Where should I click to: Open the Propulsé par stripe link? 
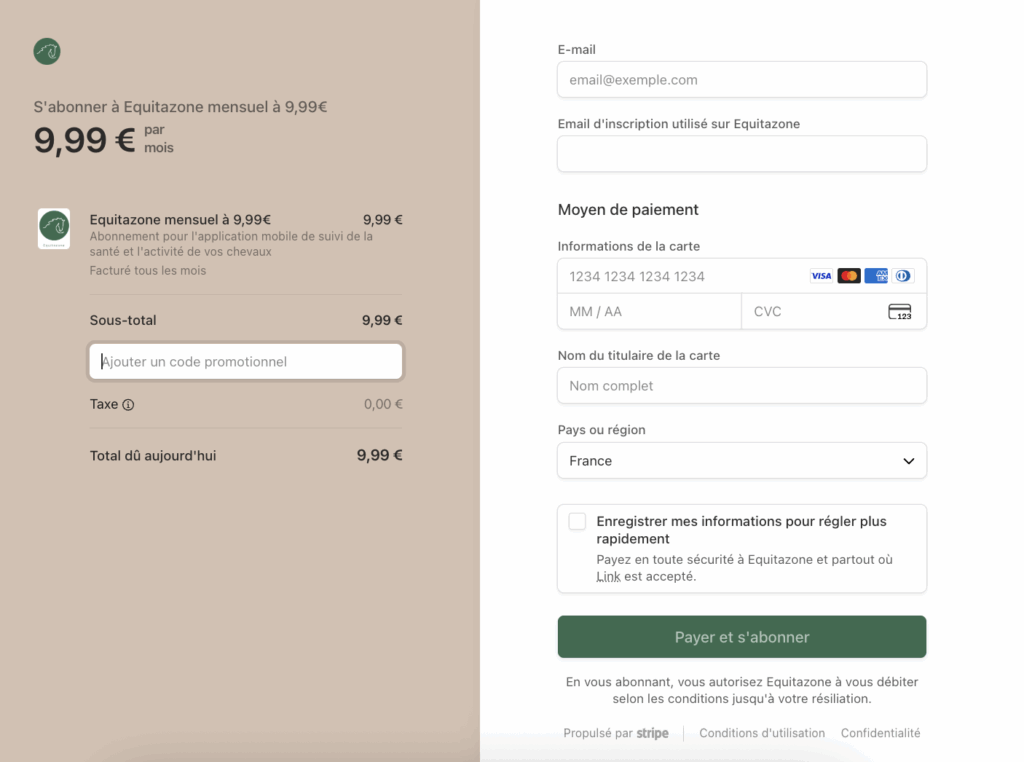(616, 733)
